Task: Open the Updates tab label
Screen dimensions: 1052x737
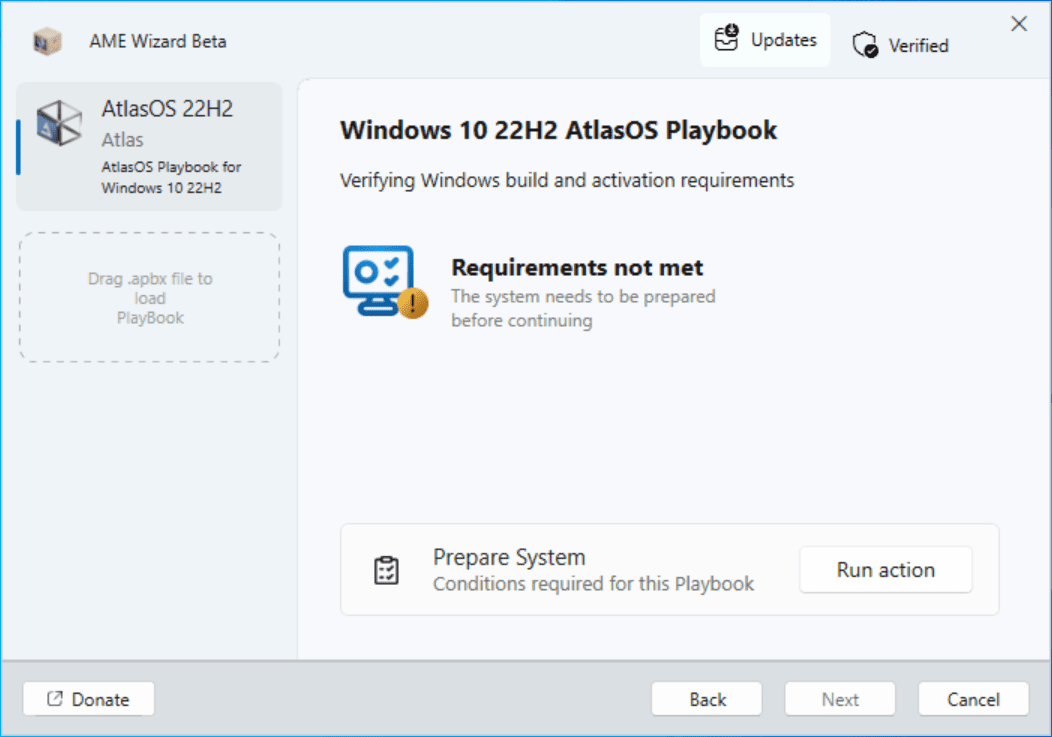Action: pyautogui.click(x=784, y=40)
